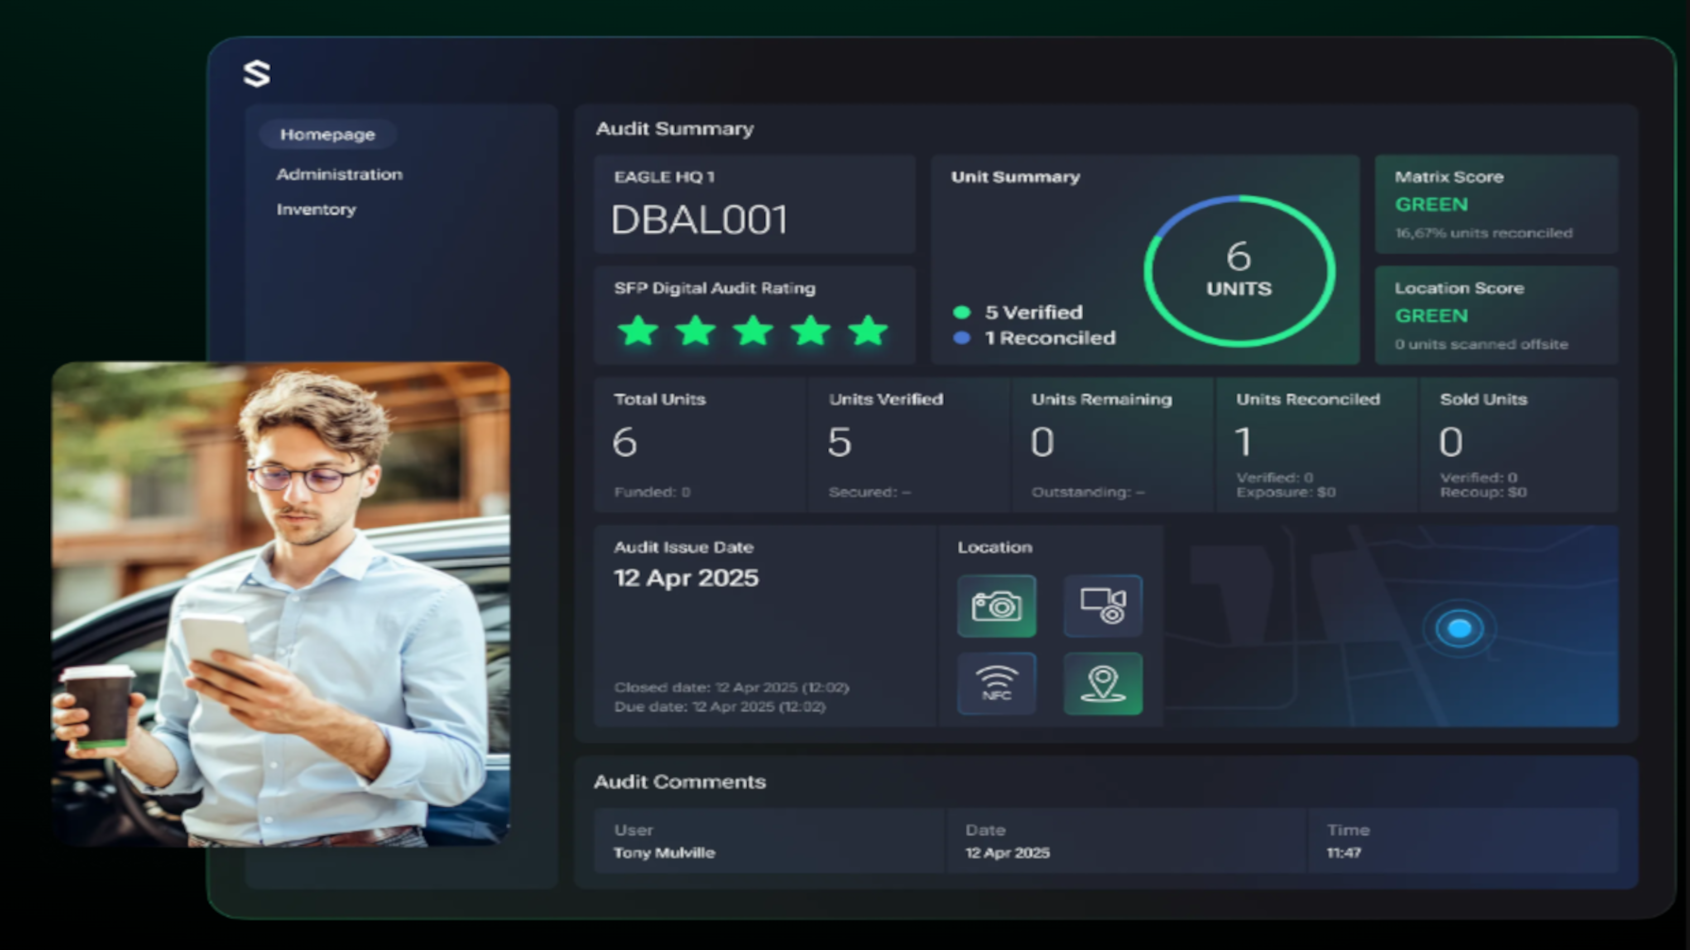Open the Homepage menu item
The image size is (1690, 950).
click(327, 134)
